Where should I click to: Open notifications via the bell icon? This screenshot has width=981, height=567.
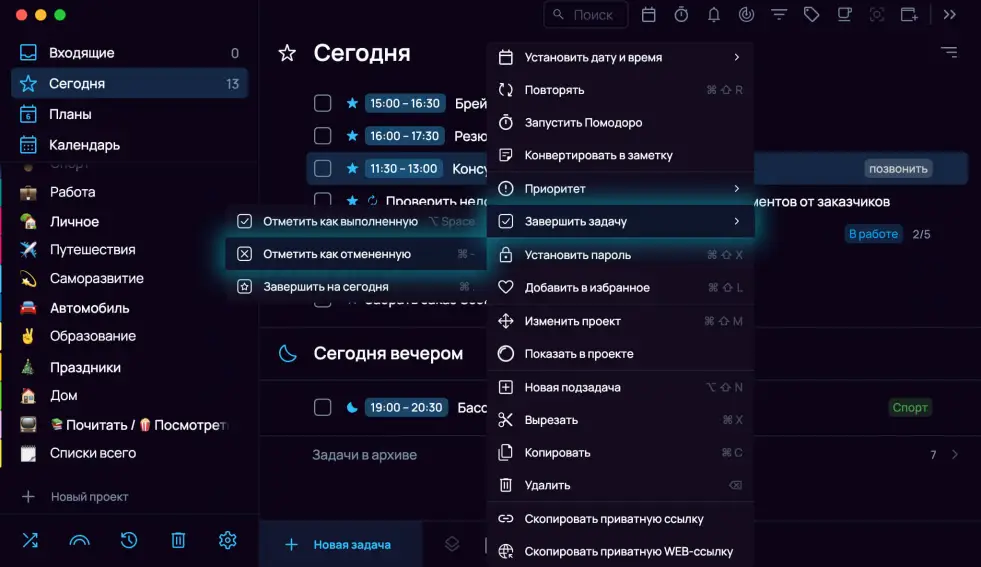[714, 15]
